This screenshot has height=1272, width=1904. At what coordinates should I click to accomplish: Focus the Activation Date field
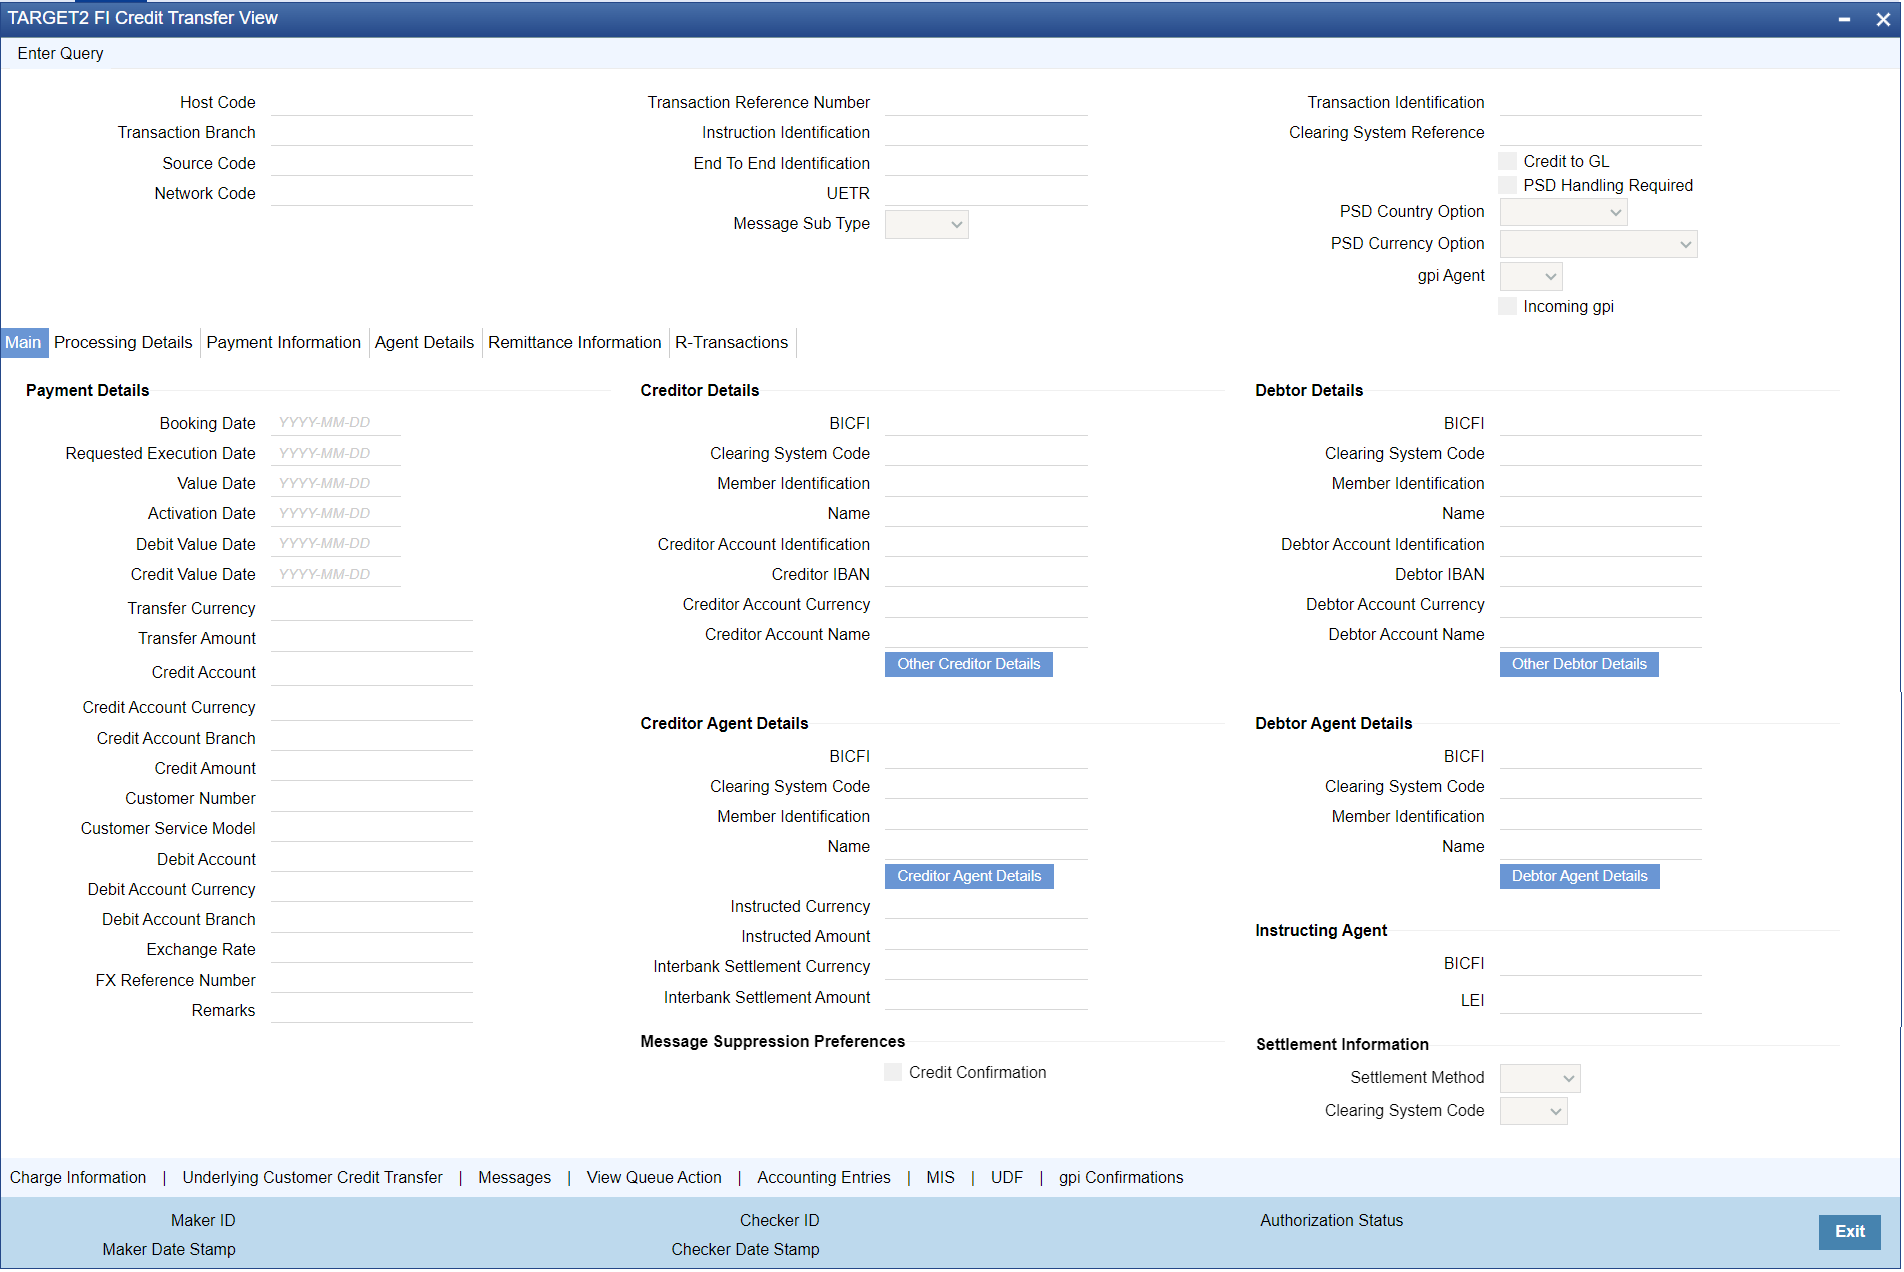(336, 513)
